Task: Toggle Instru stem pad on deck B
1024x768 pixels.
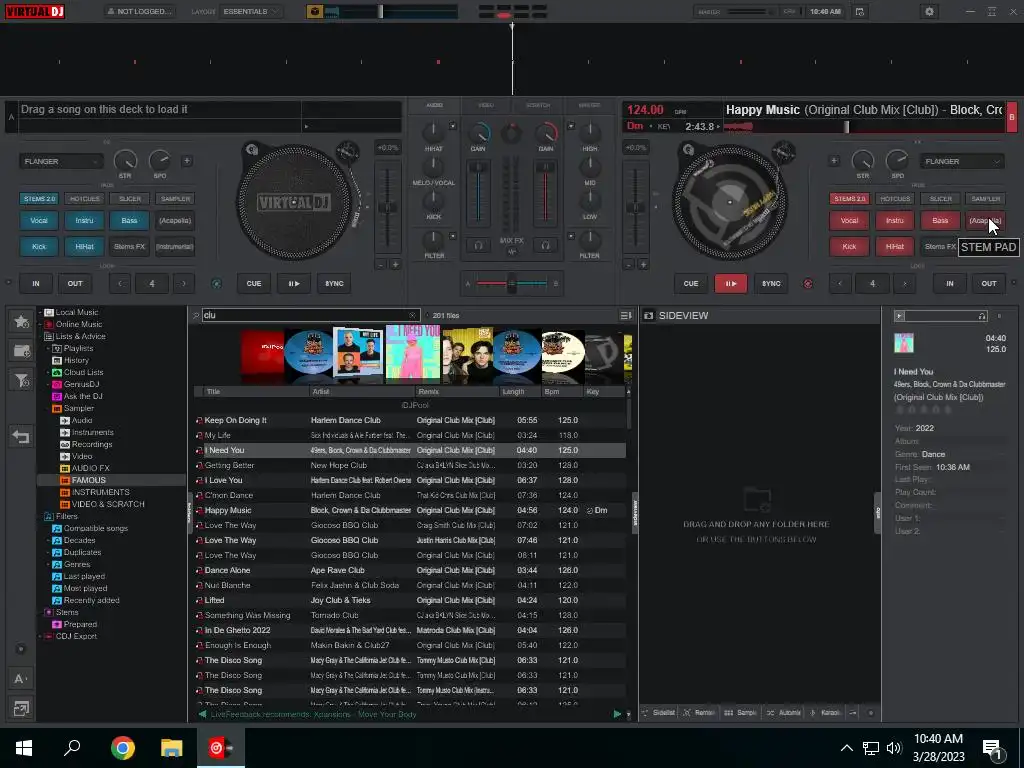Action: pyautogui.click(x=895, y=221)
